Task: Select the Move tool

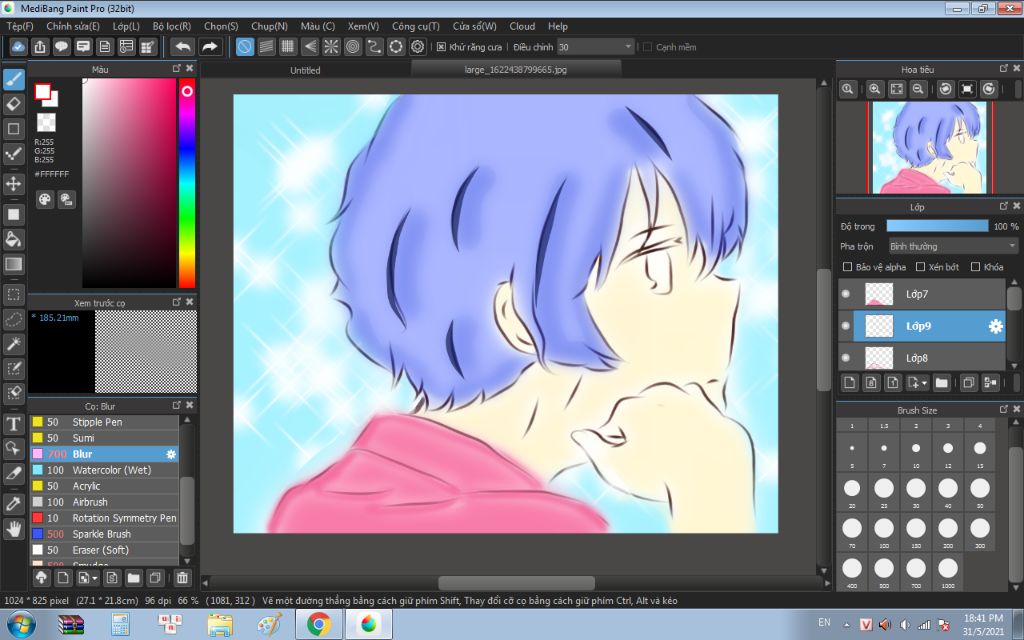Action: (x=14, y=184)
